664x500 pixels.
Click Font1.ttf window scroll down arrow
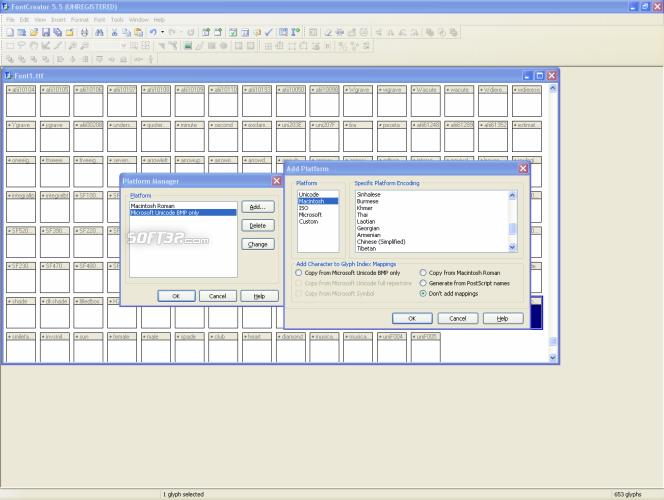[x=552, y=358]
